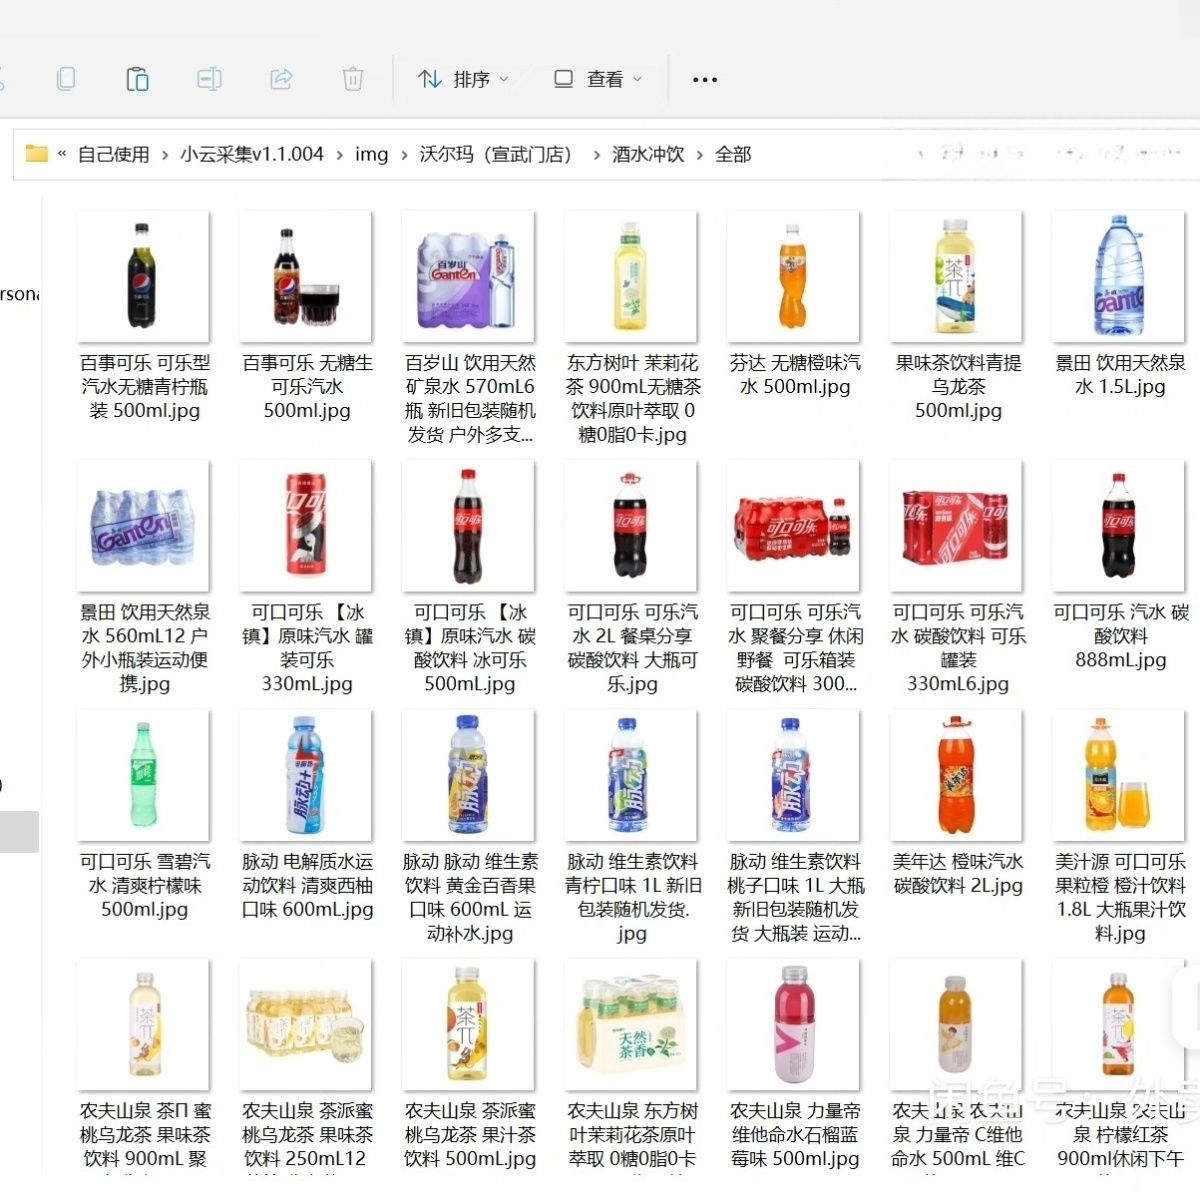Open the three-dot See more menu
This screenshot has width=1200, height=1200.
point(705,79)
